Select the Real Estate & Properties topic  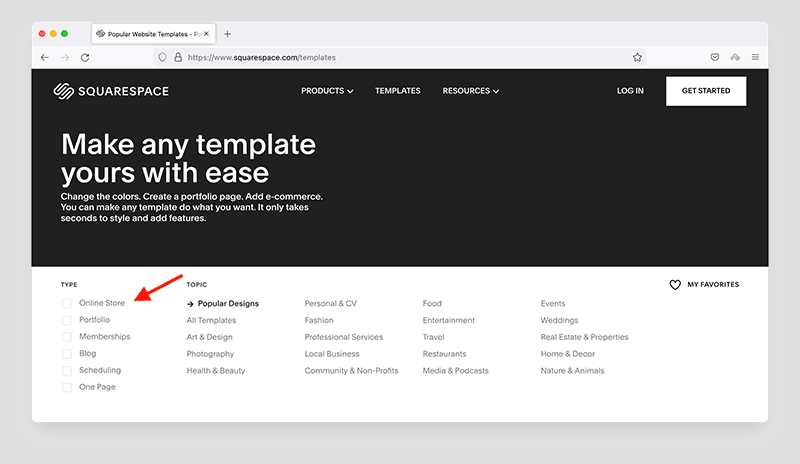[x=585, y=337]
